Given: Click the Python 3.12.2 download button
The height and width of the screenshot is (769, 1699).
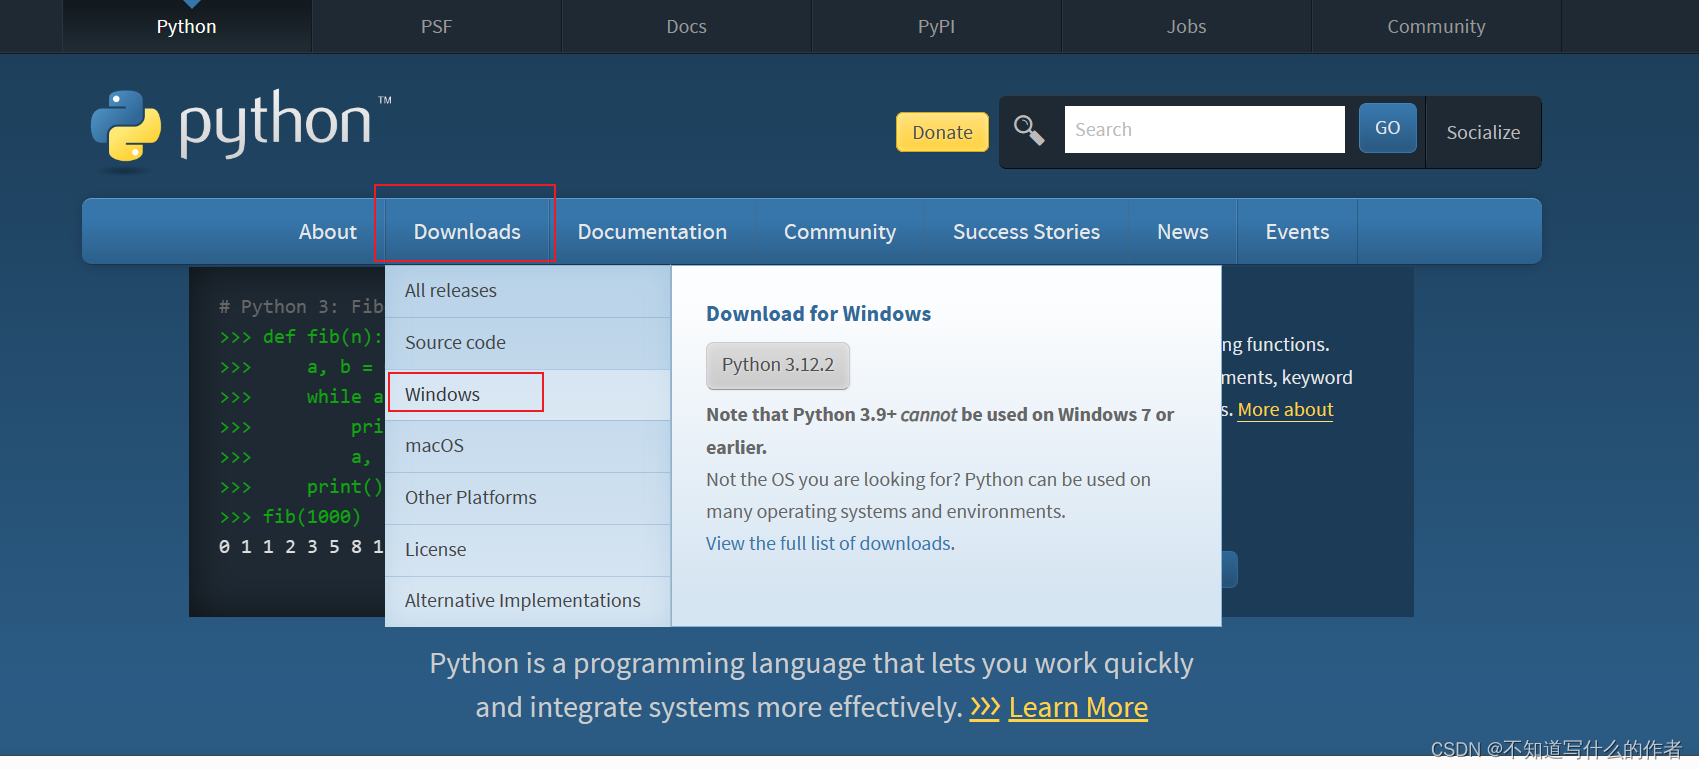Looking at the screenshot, I should tap(778, 365).
